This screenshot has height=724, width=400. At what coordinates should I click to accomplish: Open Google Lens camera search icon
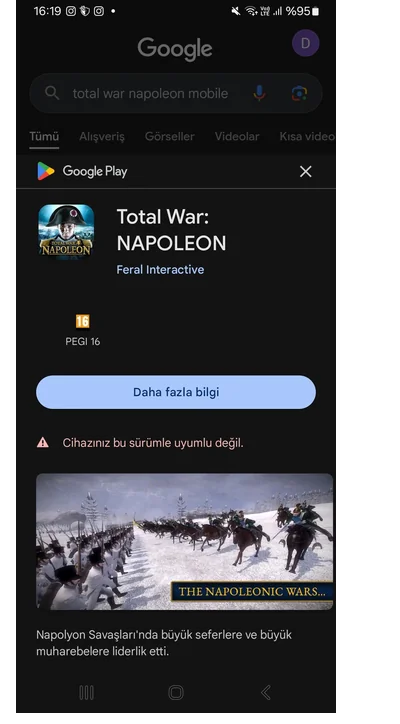coord(299,93)
